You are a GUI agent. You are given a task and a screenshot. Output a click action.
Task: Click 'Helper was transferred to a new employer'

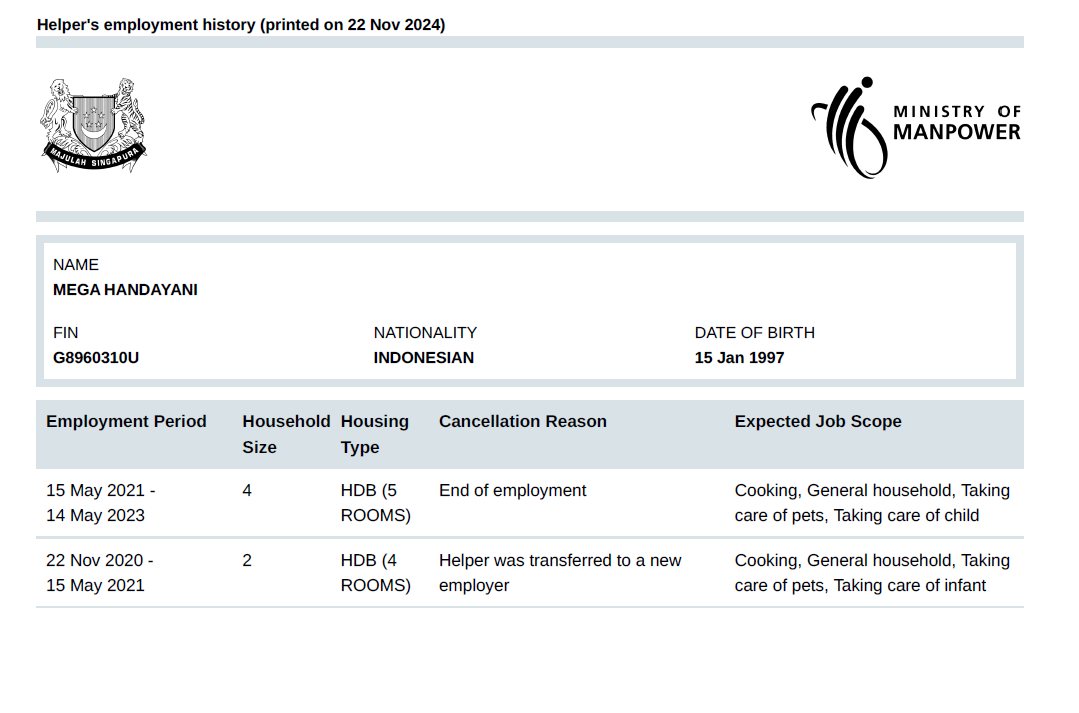pyautogui.click(x=559, y=573)
